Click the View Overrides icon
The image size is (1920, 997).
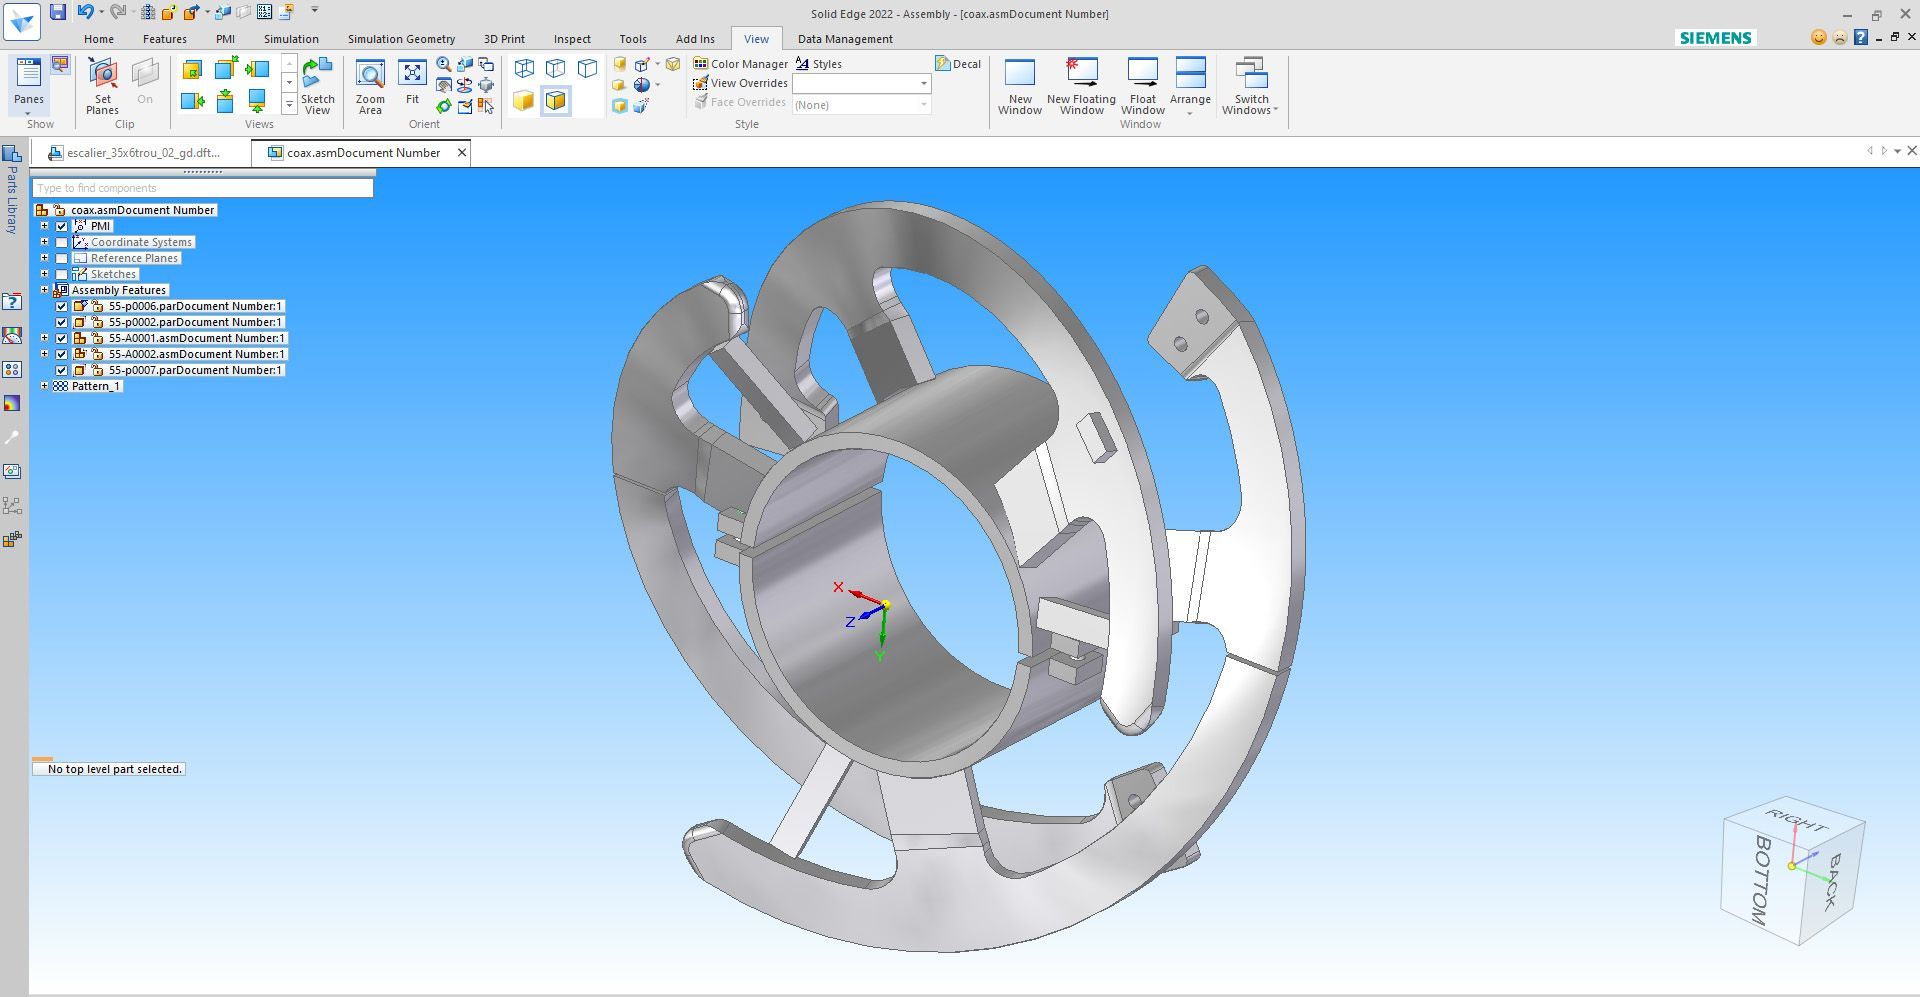[700, 83]
